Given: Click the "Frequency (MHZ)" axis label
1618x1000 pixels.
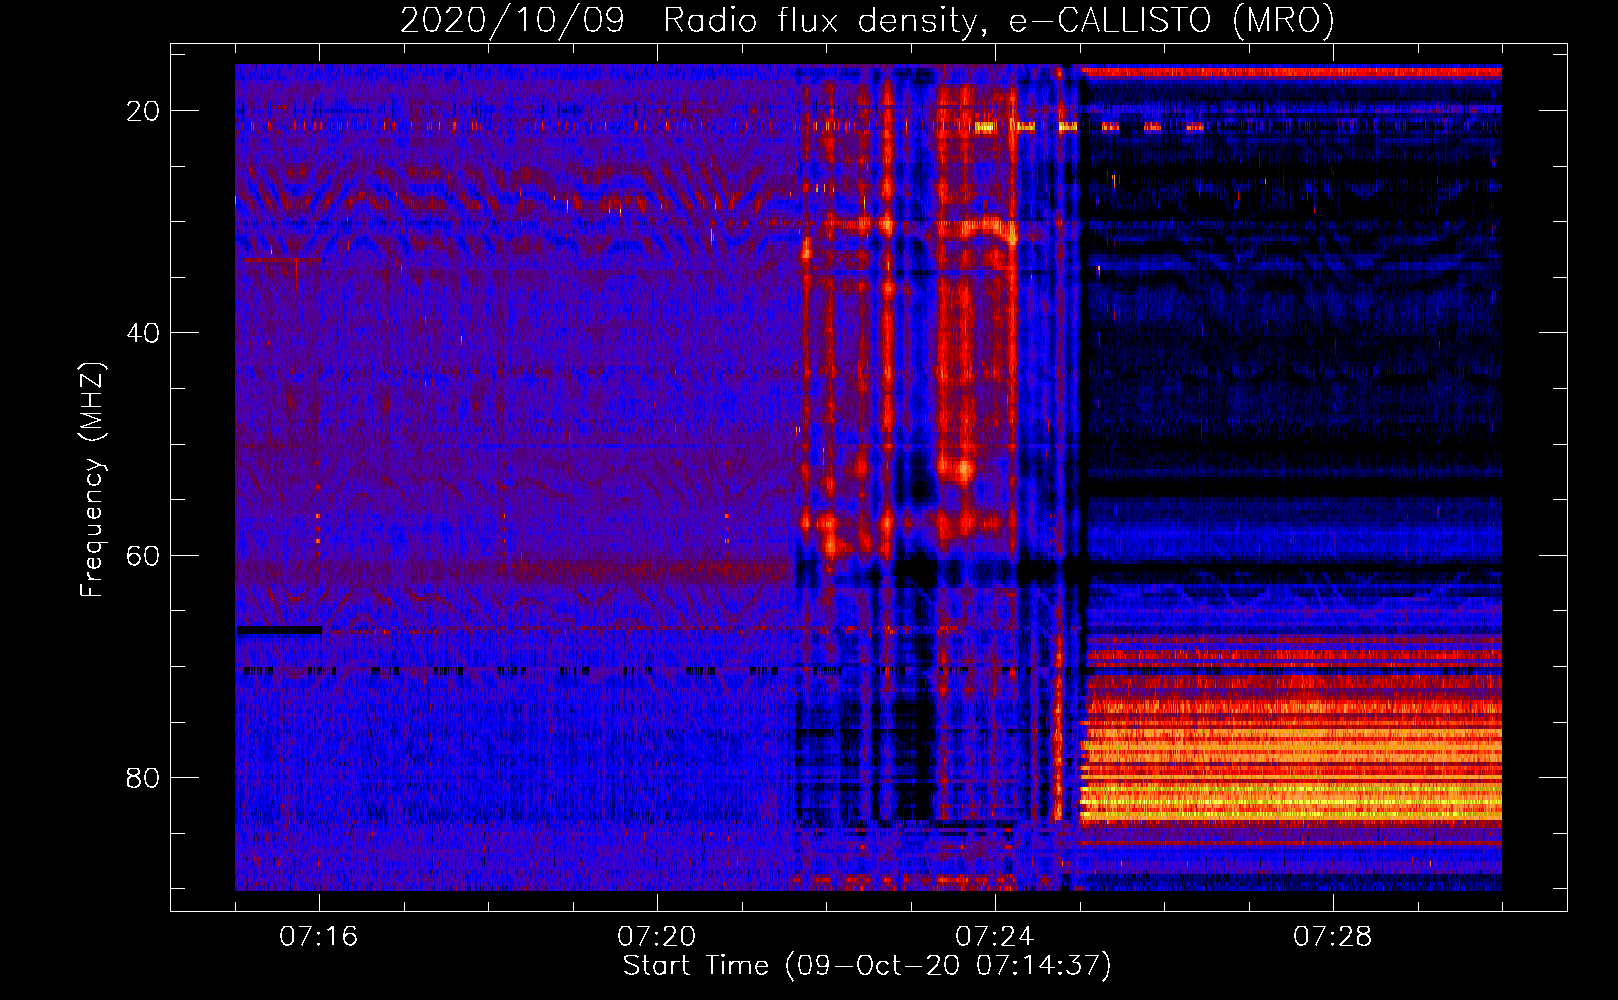Looking at the screenshot, I should tap(92, 480).
